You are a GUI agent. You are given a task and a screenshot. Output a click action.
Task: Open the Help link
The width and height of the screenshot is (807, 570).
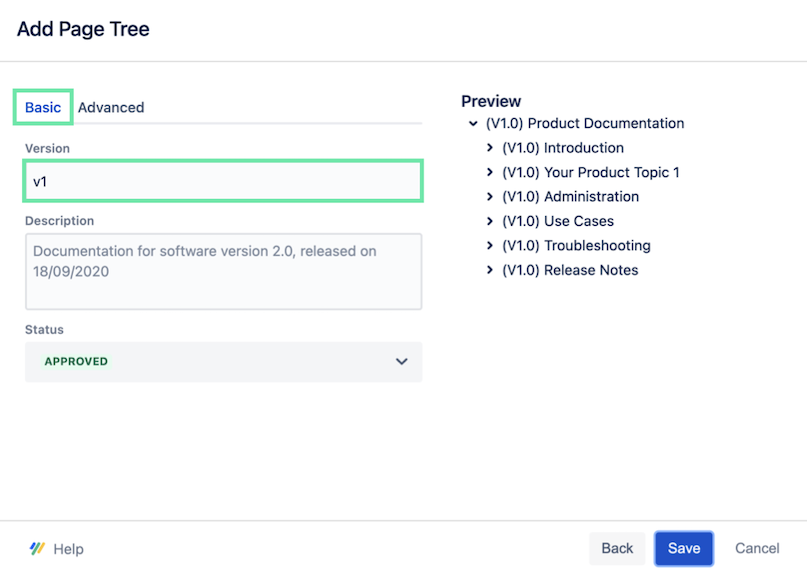click(68, 549)
